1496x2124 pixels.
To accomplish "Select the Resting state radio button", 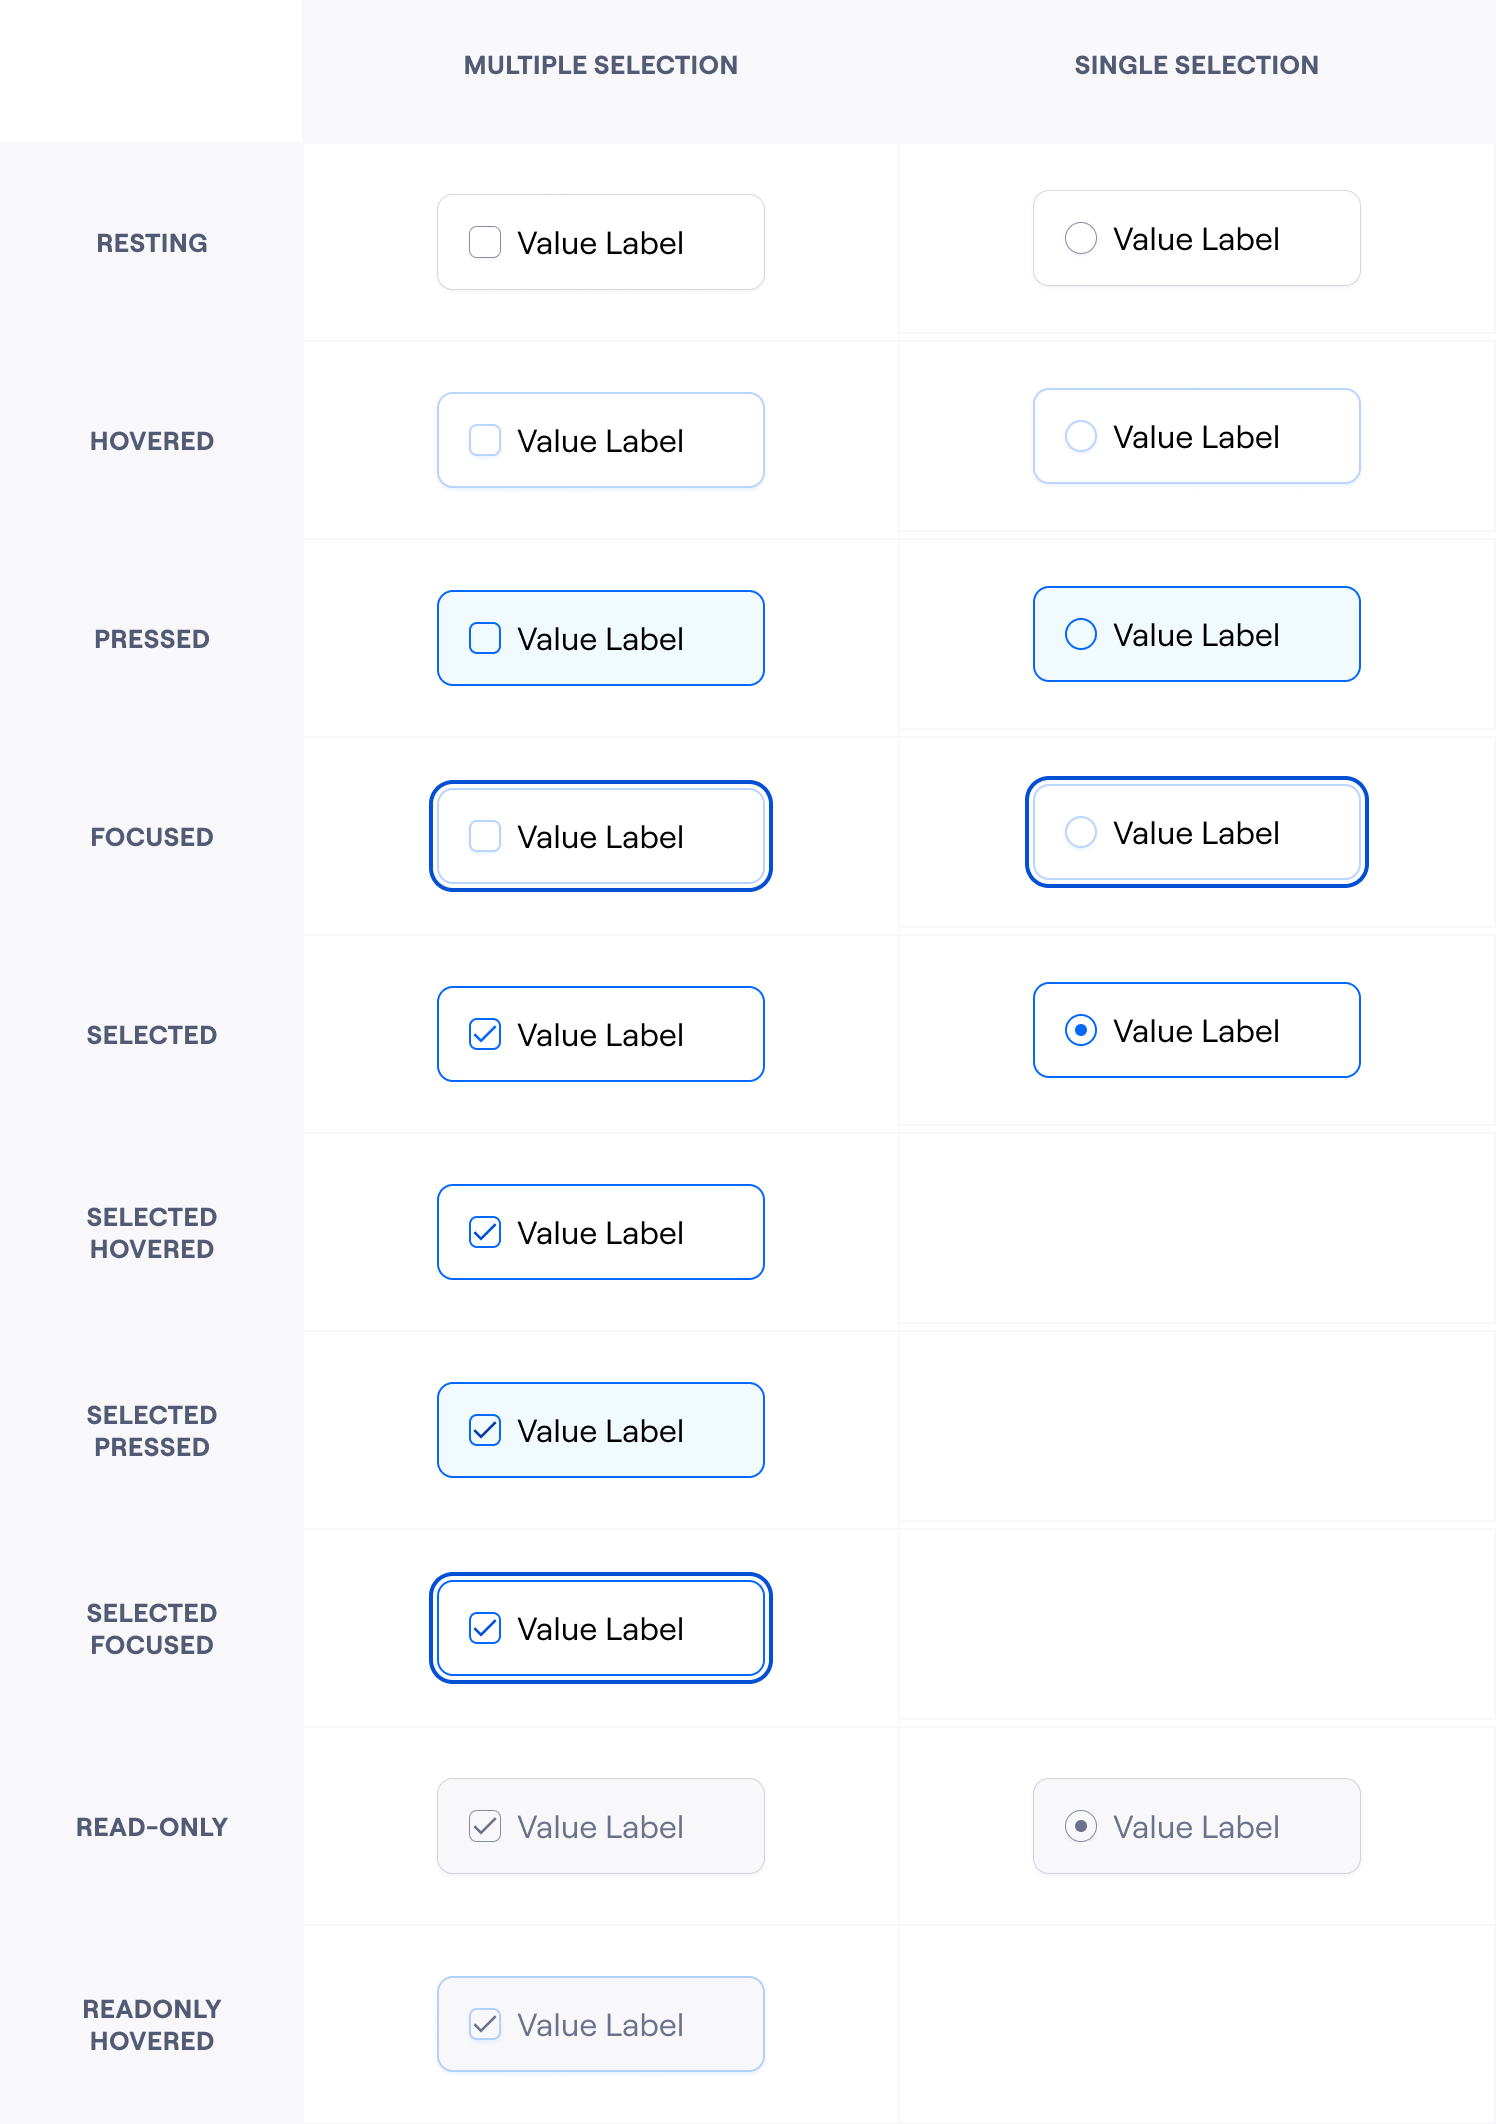I will pyautogui.click(x=1081, y=238).
